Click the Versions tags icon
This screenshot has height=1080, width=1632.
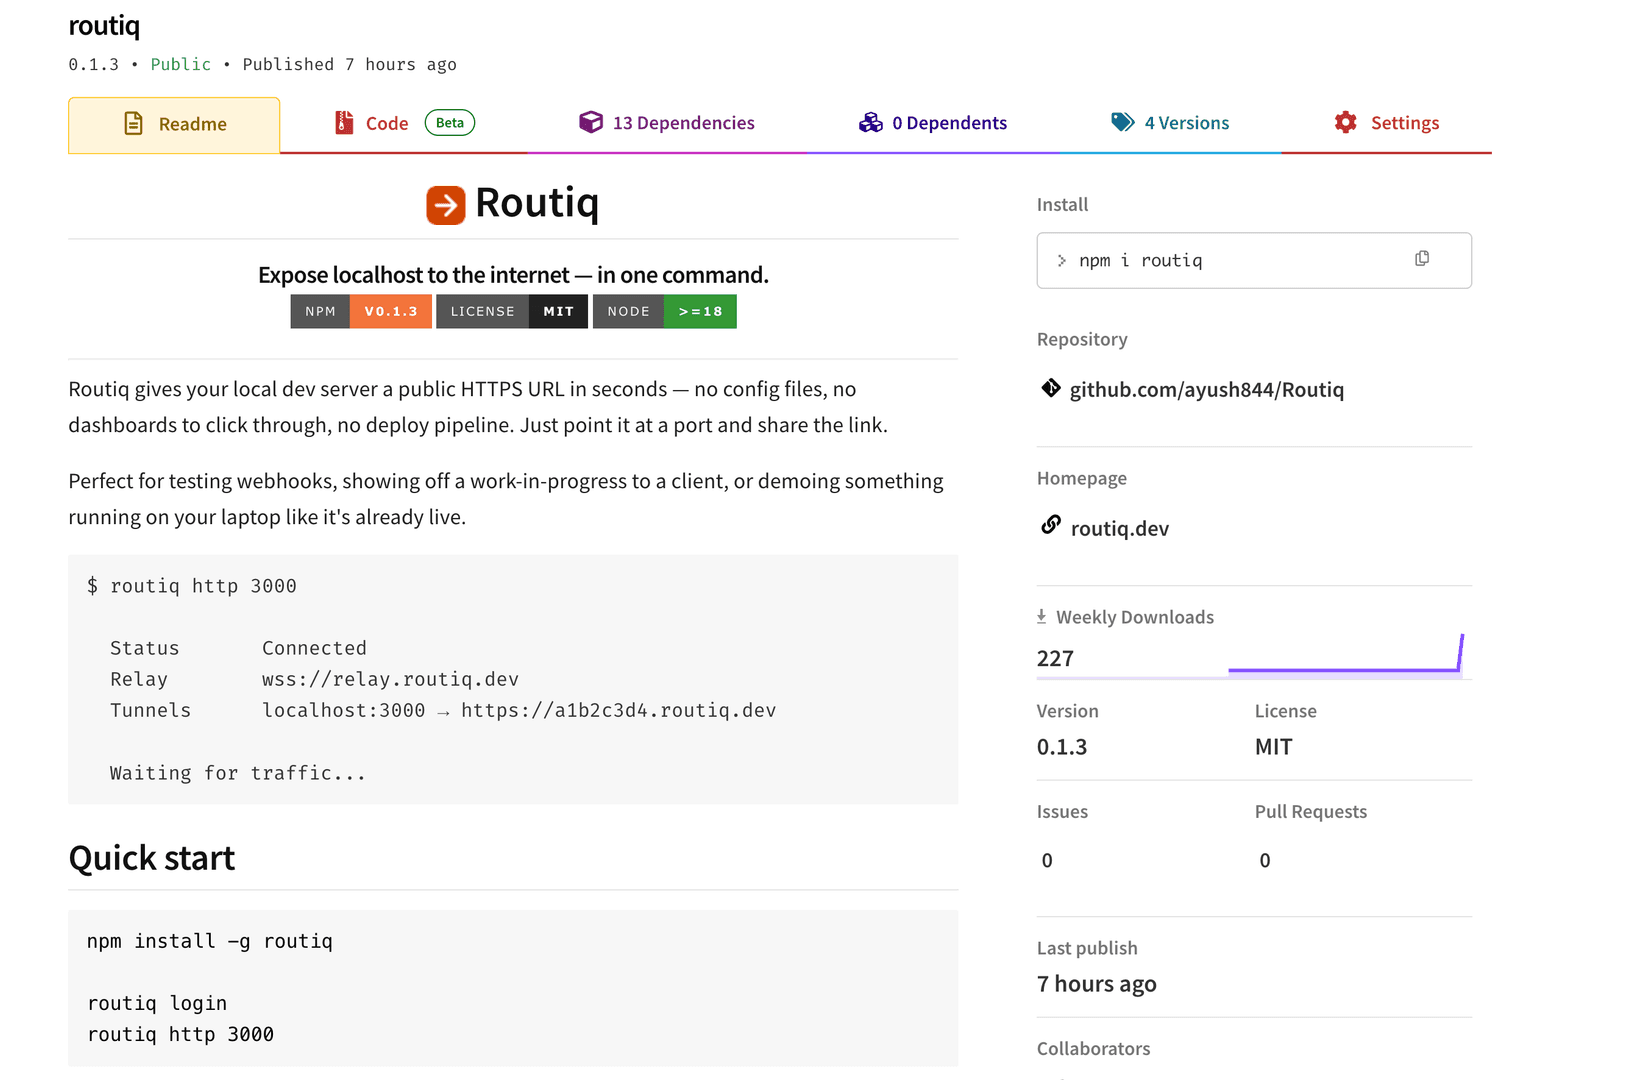point(1123,122)
